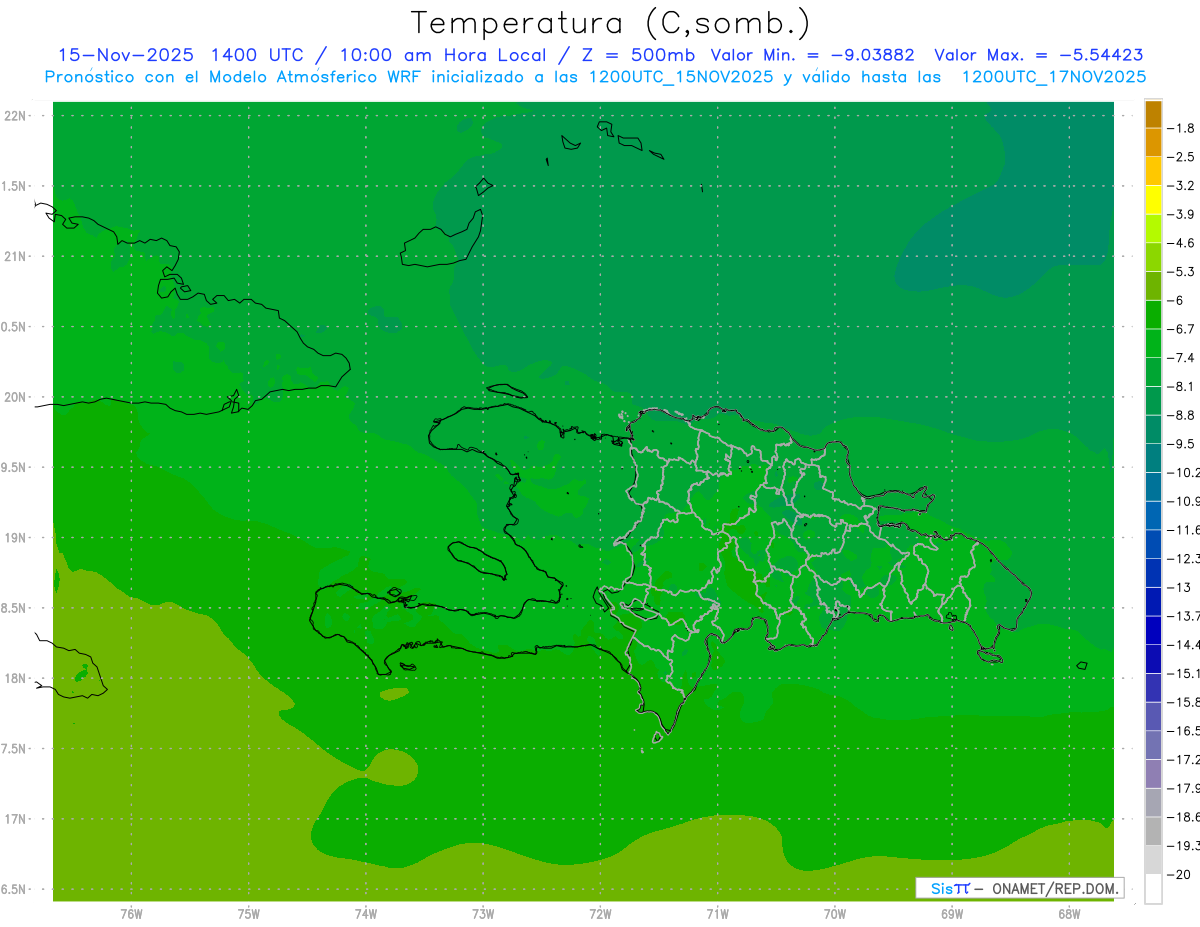Click '1200UTC_17NOV2025' valid-until text
Screen dimensions: 1200x927
(1053, 77)
